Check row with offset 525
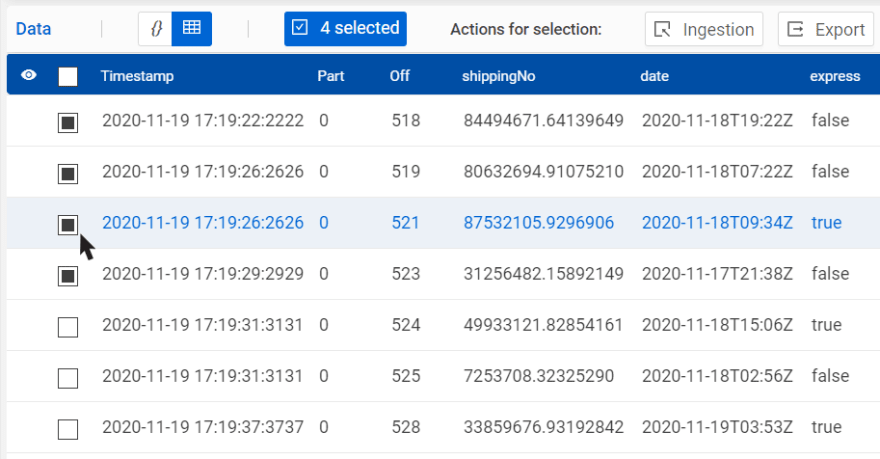 coord(68,378)
